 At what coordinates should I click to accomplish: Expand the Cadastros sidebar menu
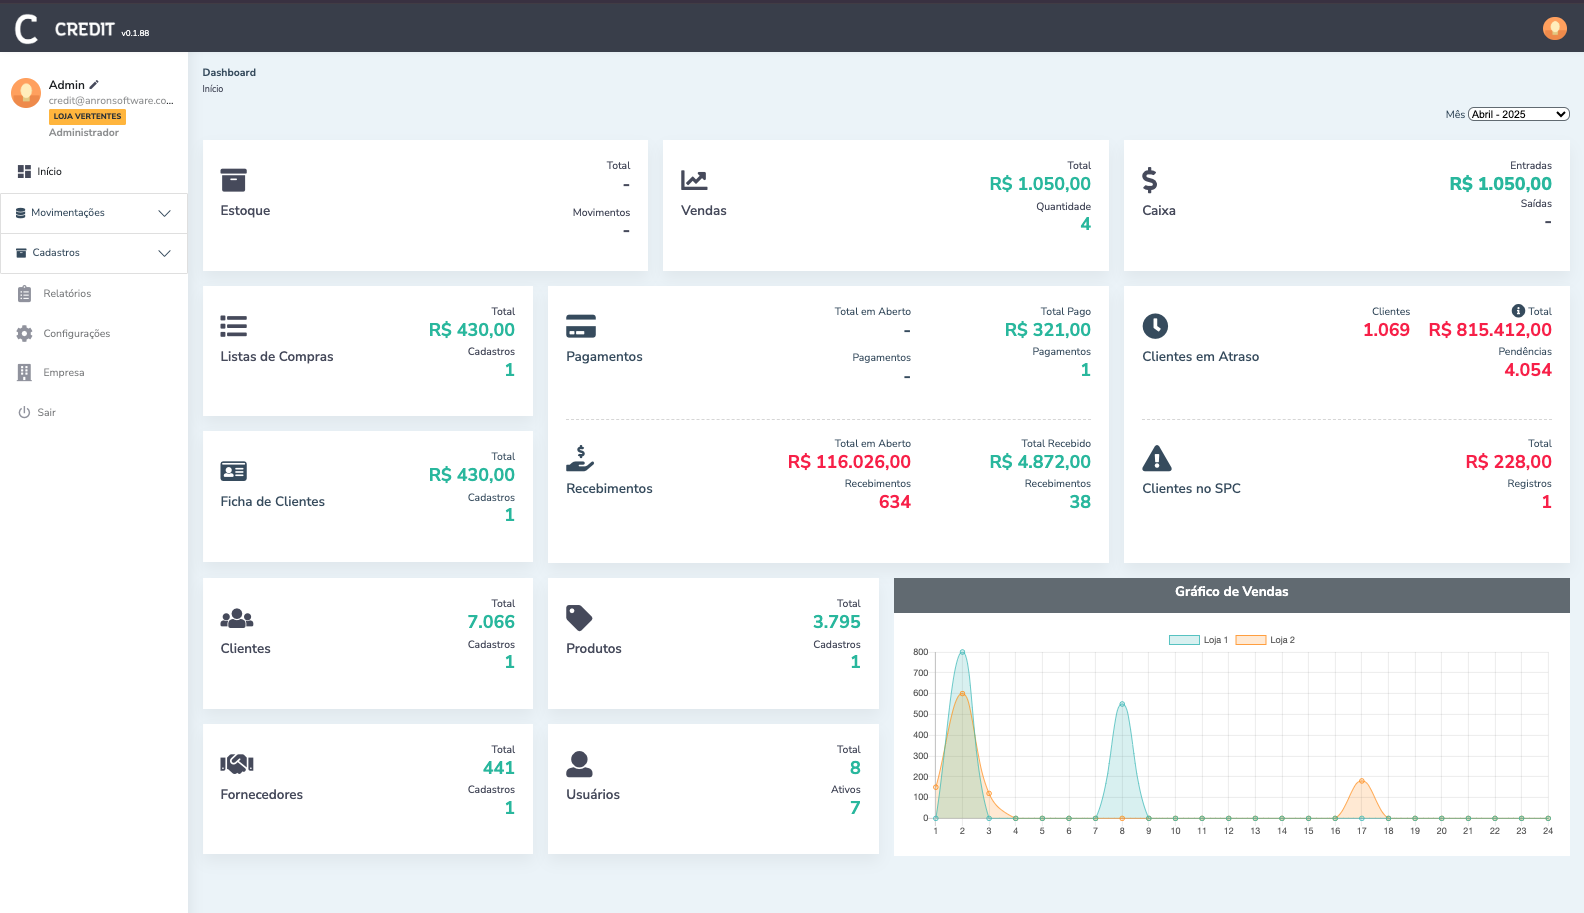94,253
